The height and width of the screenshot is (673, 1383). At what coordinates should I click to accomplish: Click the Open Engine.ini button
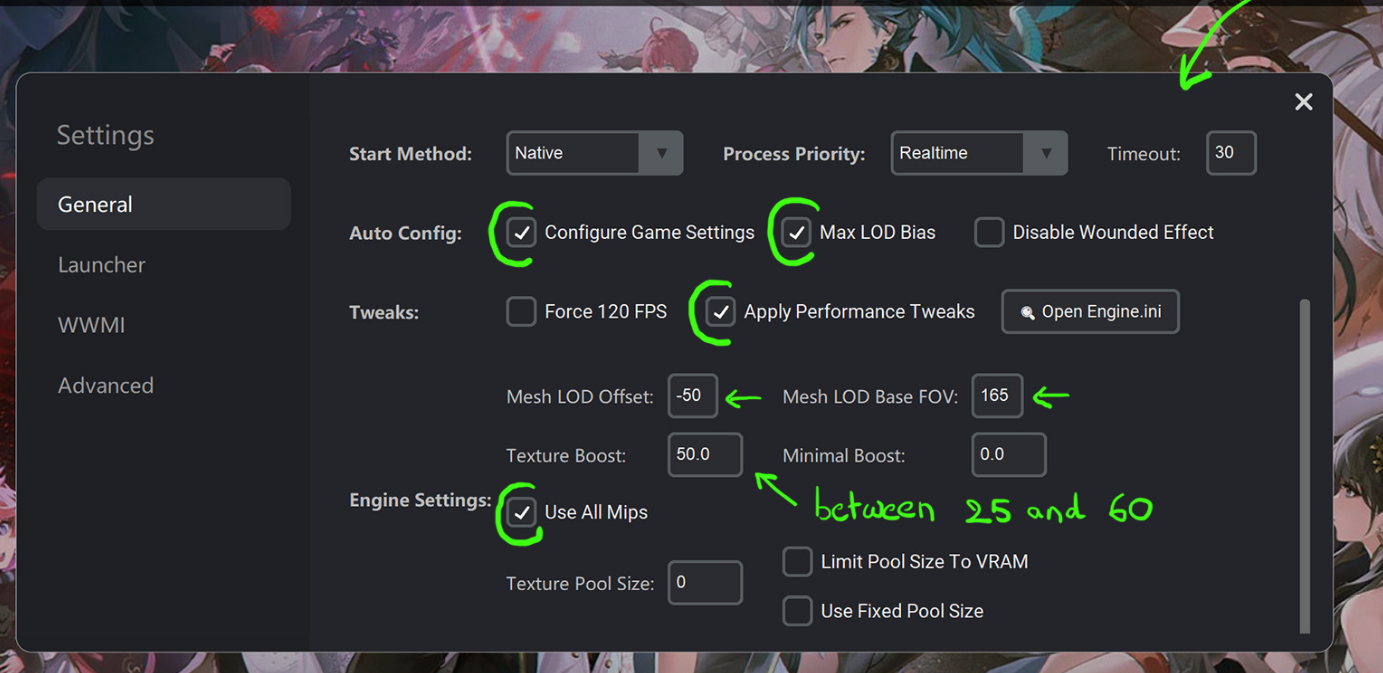coord(1090,312)
